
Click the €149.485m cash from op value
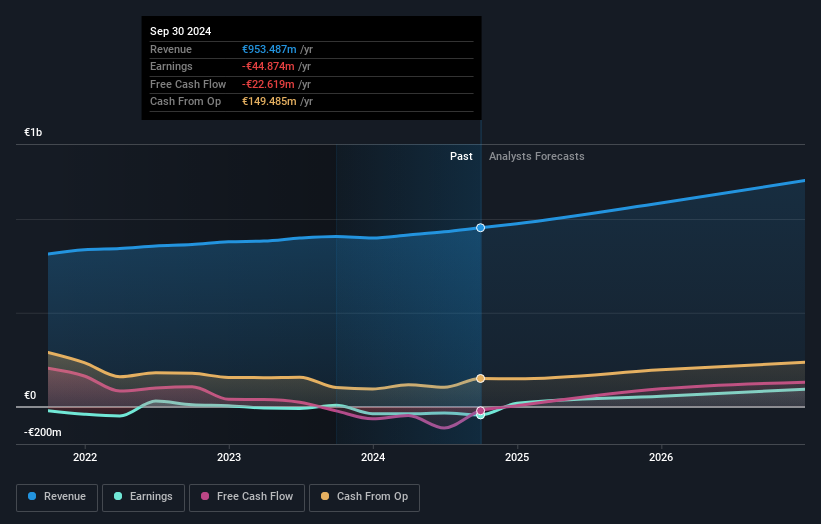point(269,102)
